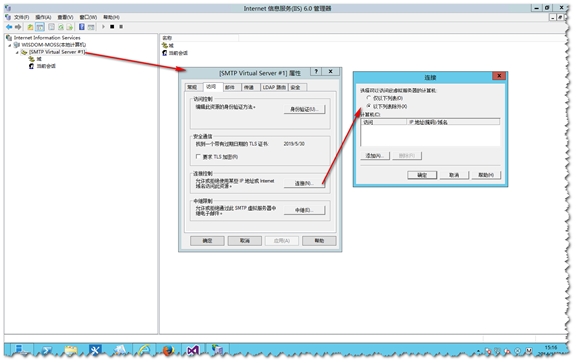Click the toolbar icon right of Help
Image resolution: width=576 pixels, height=363 pixels.
[x=91, y=27]
